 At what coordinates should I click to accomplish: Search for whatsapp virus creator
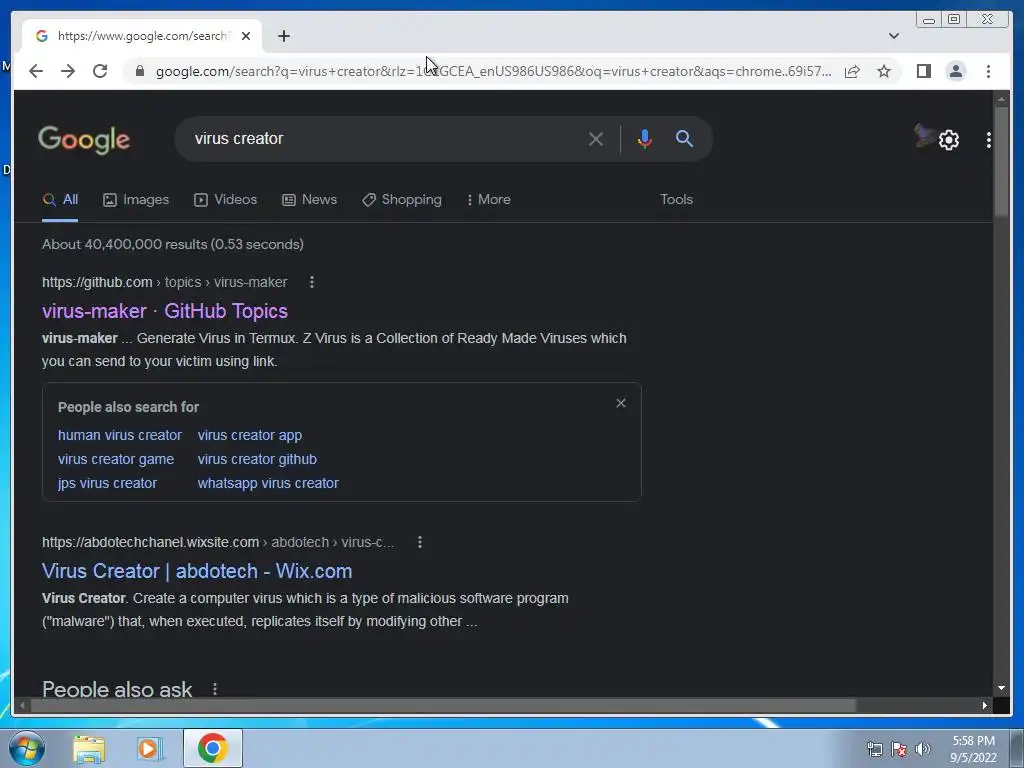268,483
